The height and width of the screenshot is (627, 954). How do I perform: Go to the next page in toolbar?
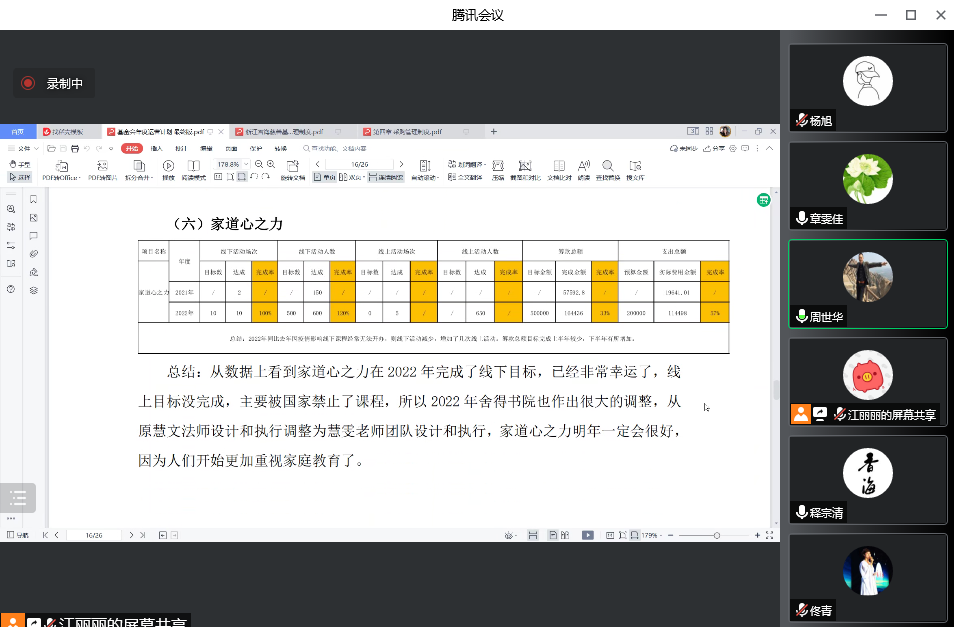coord(401,164)
